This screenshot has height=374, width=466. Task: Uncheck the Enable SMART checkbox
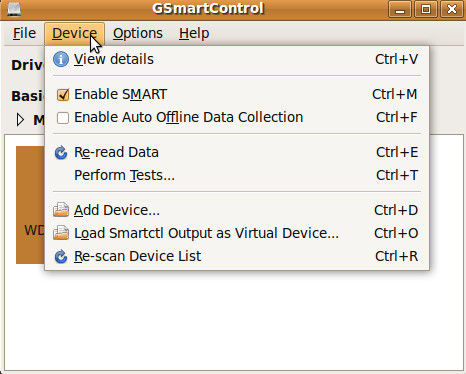pos(63,95)
